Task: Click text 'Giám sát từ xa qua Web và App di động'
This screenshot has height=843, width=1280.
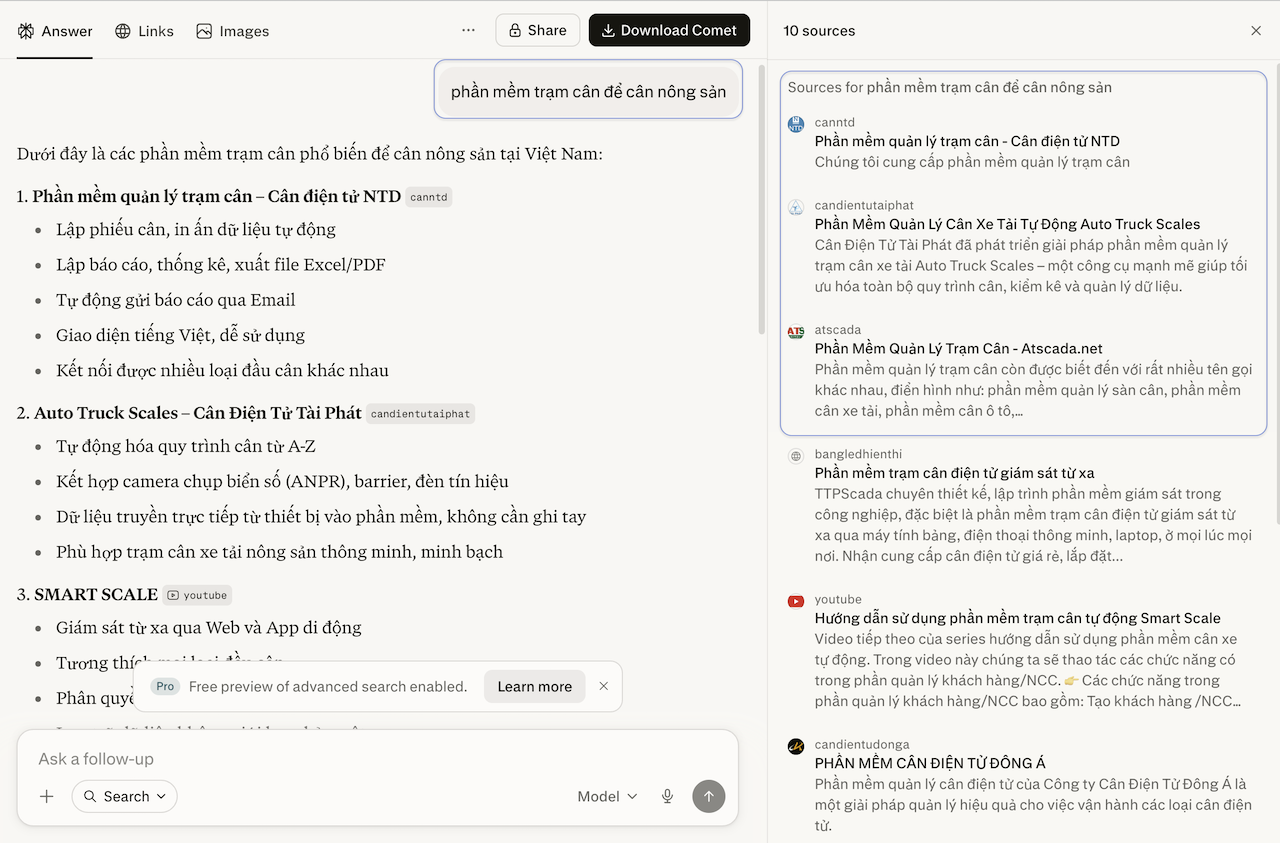Action: 209,628
